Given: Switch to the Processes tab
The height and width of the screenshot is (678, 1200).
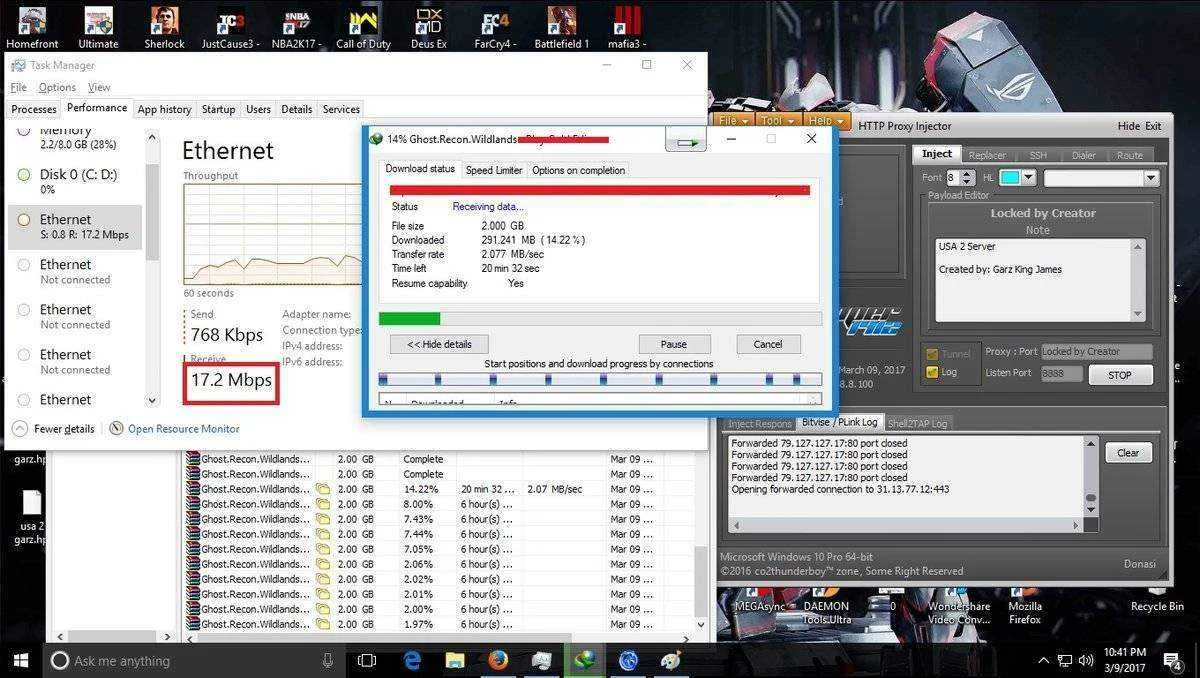Looking at the screenshot, I should (34, 109).
